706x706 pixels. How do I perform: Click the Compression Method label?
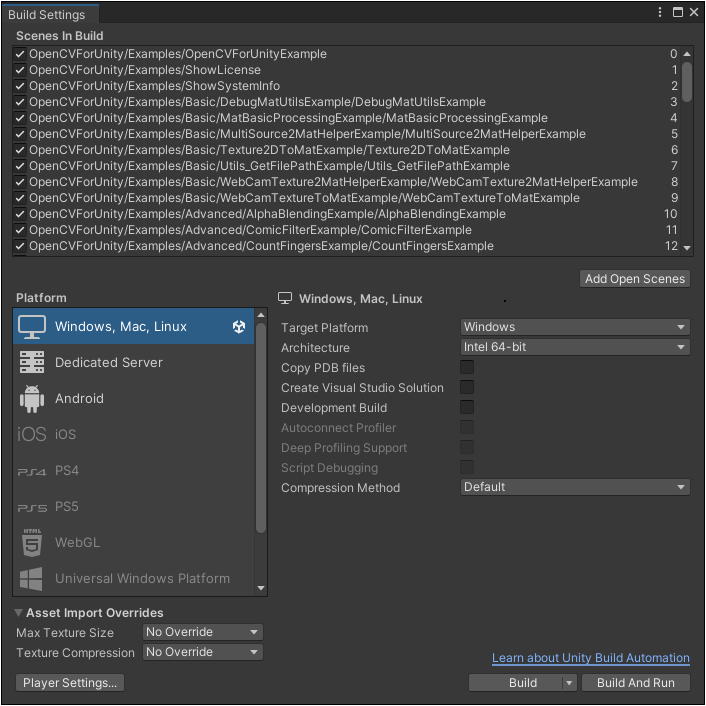(x=340, y=488)
